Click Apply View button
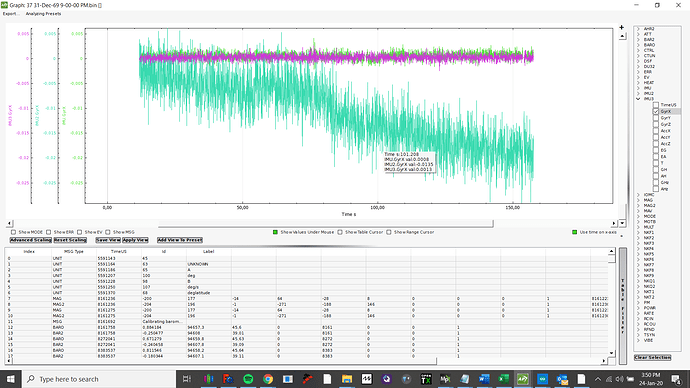The width and height of the screenshot is (690, 388). coord(135,240)
